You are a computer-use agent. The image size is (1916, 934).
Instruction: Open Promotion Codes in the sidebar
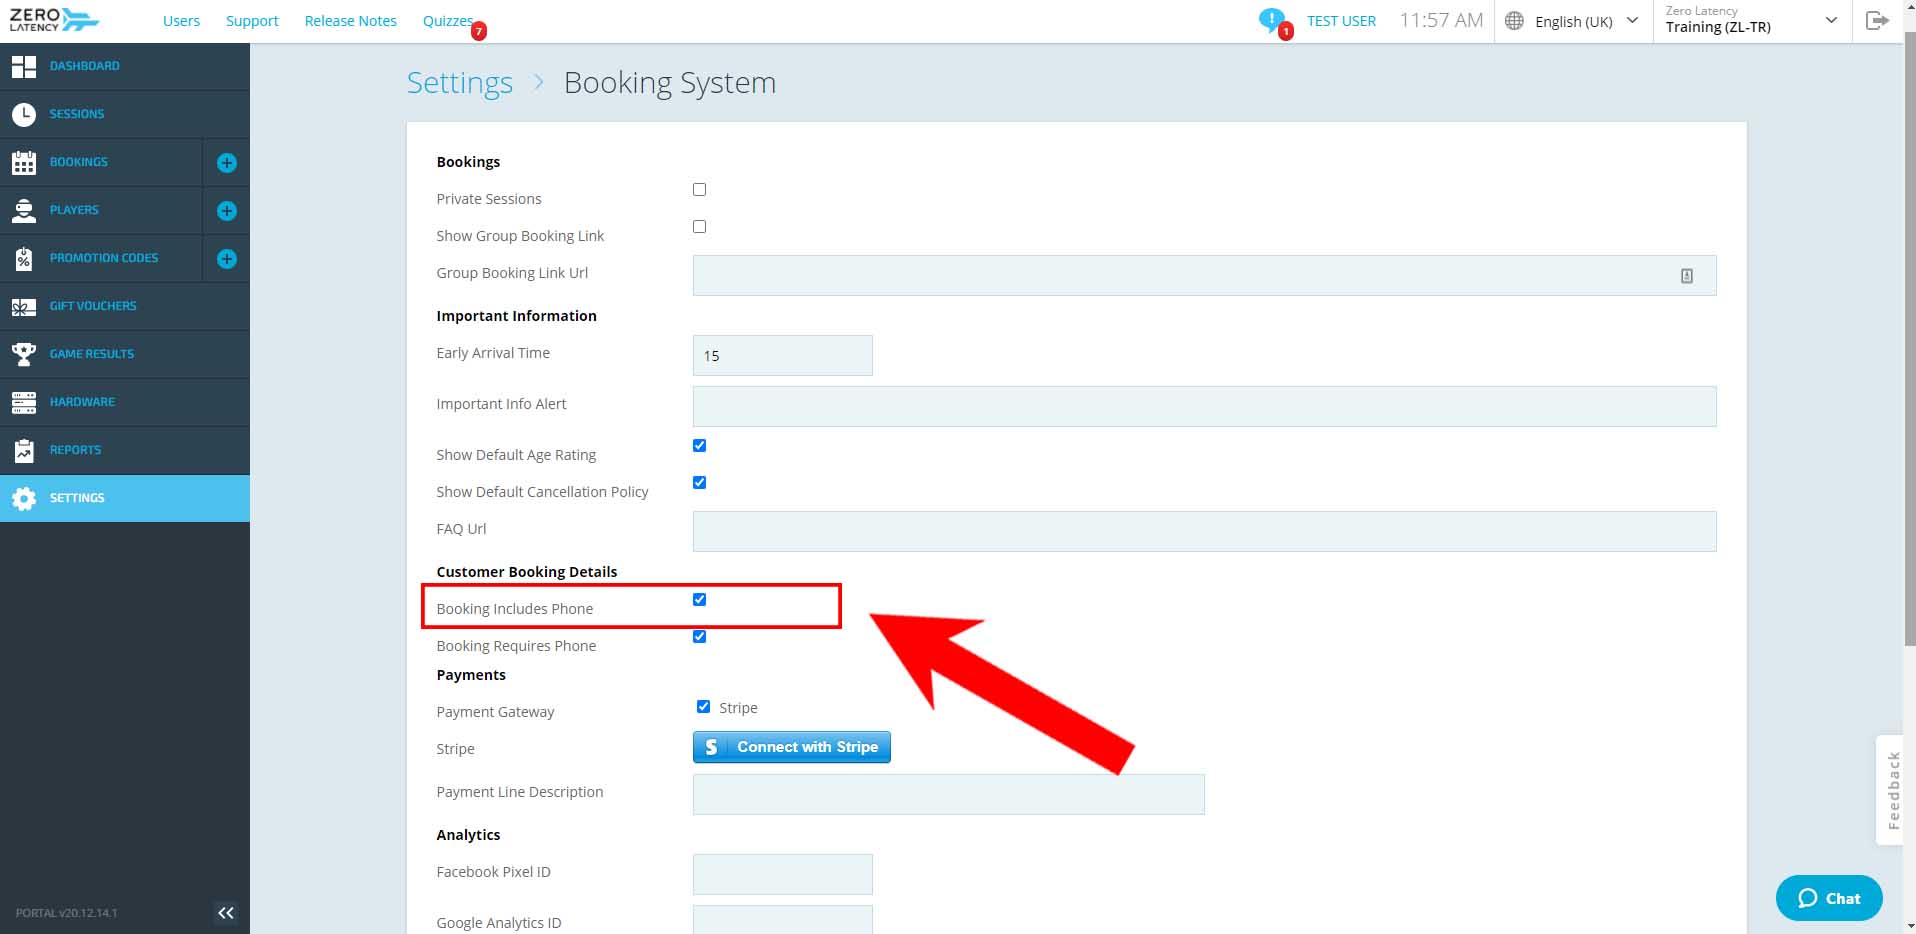(104, 258)
